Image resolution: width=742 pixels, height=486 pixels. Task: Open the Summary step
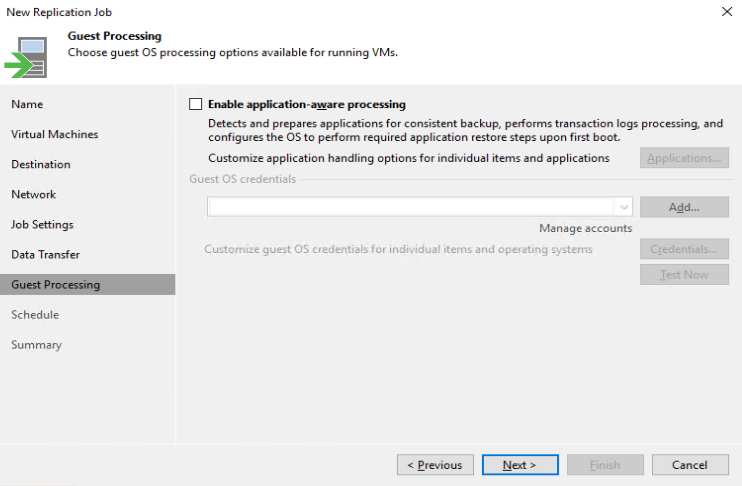tap(36, 345)
